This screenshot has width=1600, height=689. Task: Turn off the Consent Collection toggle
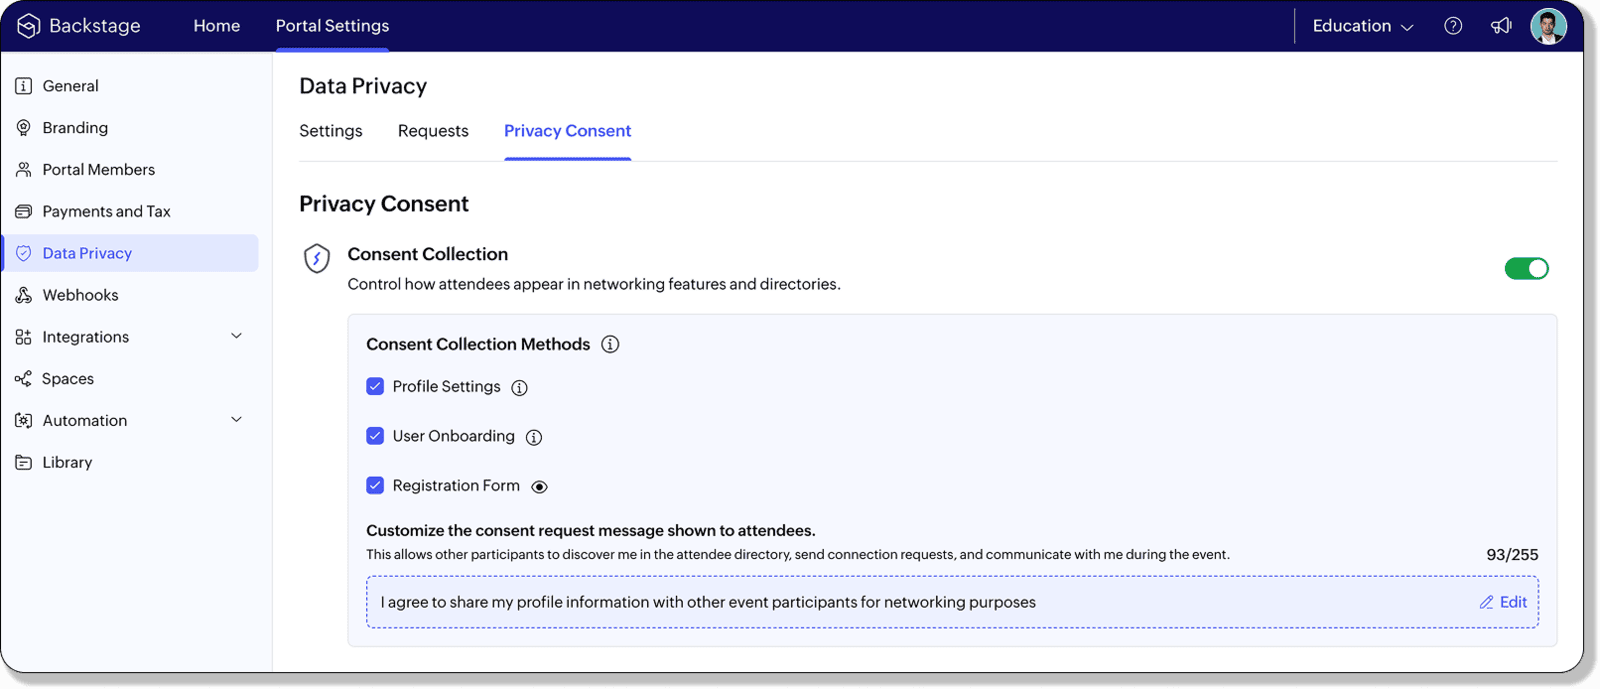point(1526,268)
